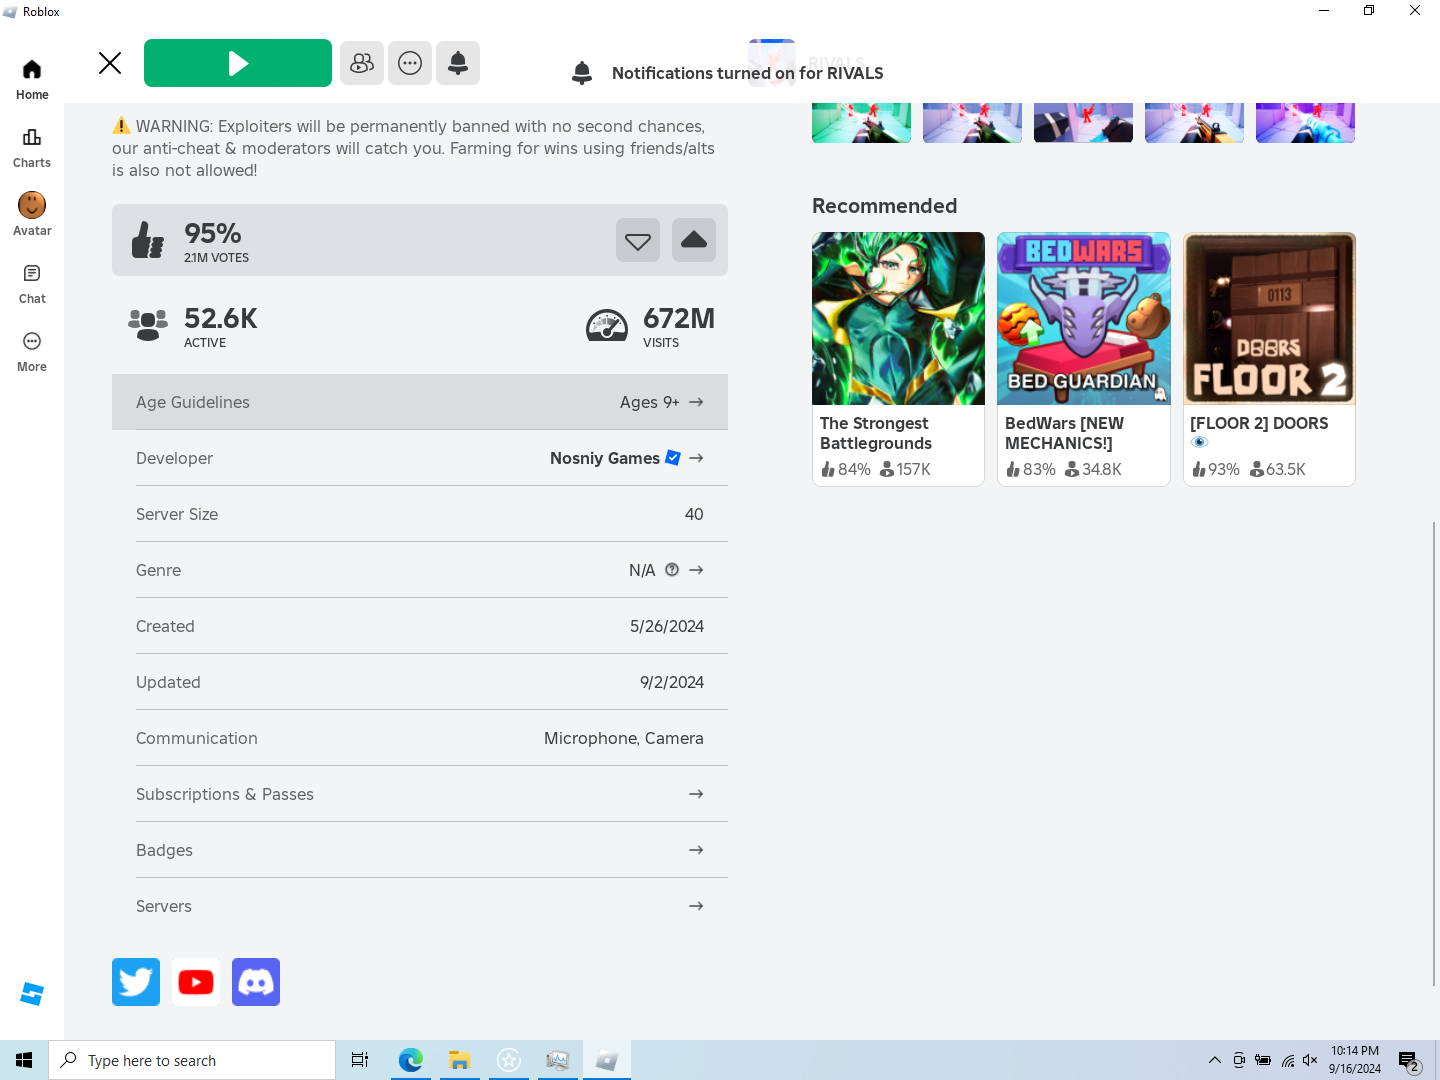Click the muted volume tray icon
This screenshot has height=1080, width=1440.
pos(1310,1060)
